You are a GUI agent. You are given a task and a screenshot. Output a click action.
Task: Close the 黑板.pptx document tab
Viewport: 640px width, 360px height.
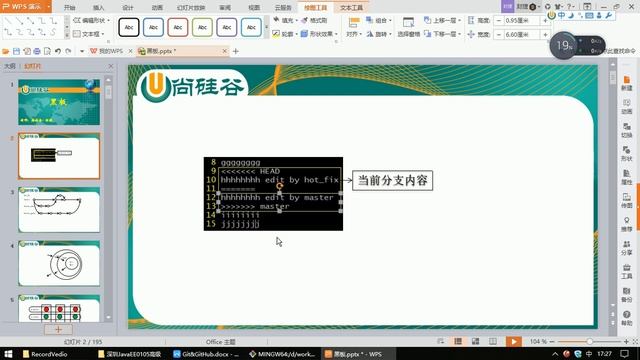[x=224, y=51]
